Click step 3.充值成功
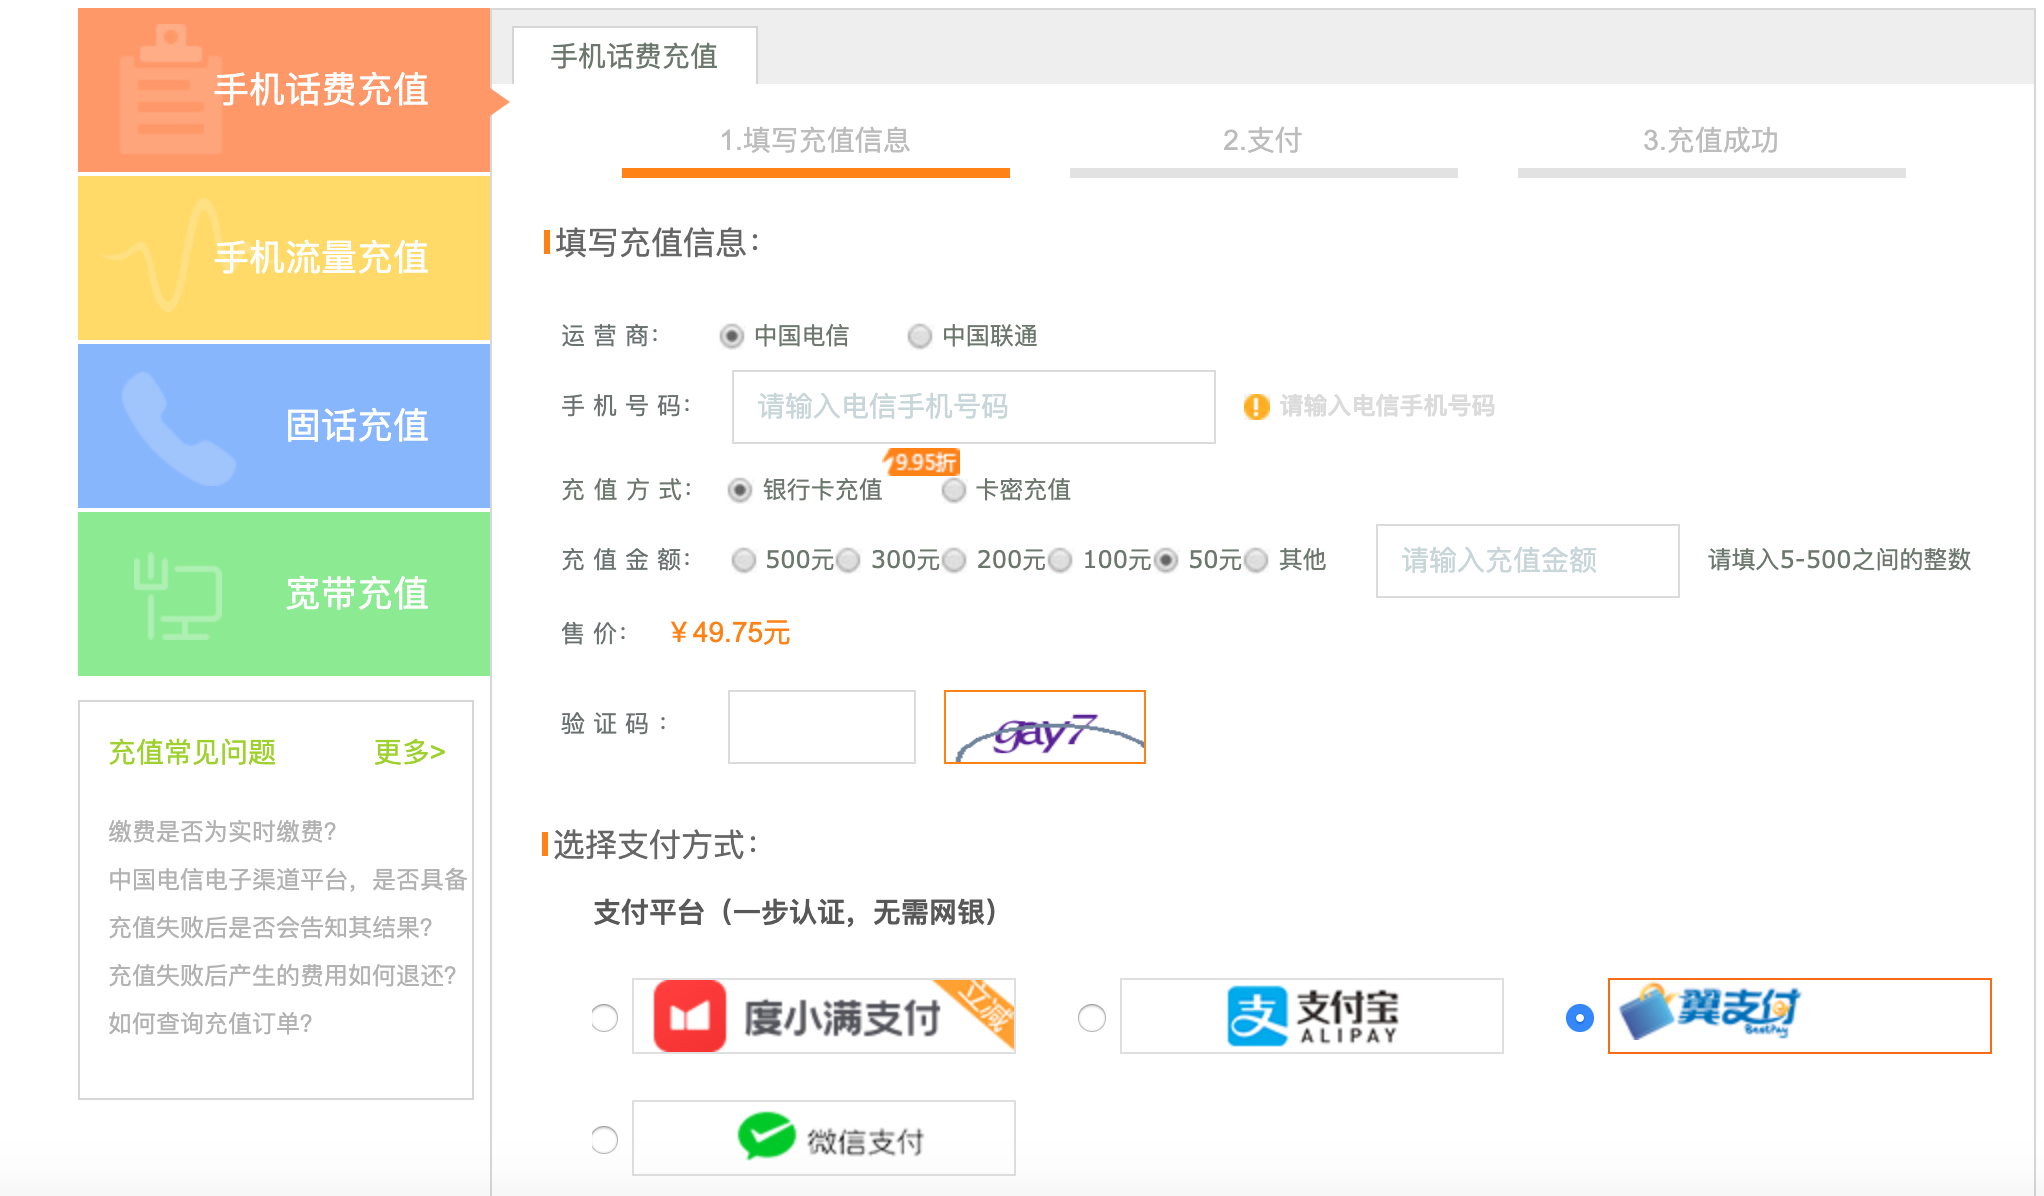 1711,140
